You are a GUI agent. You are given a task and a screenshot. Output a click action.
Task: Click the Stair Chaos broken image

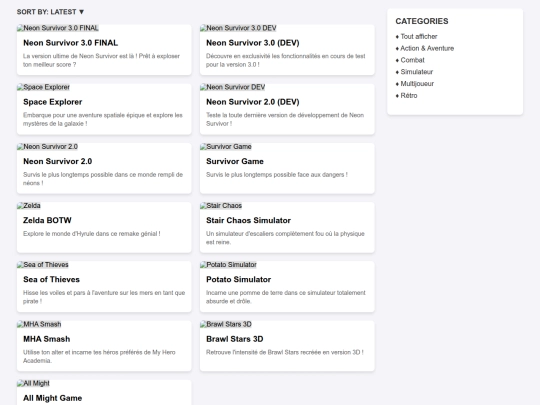pos(221,206)
